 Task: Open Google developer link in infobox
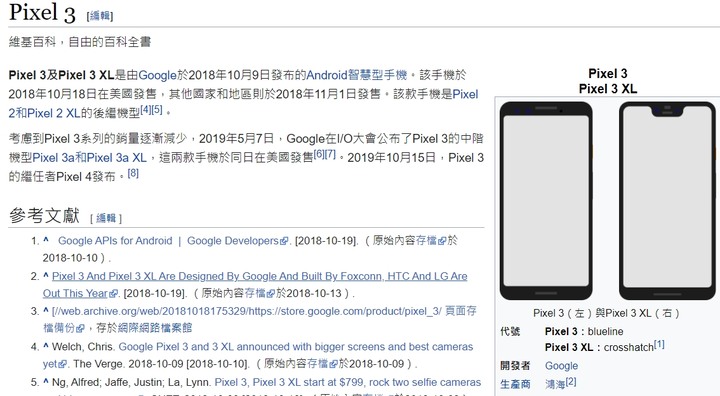[x=561, y=366]
